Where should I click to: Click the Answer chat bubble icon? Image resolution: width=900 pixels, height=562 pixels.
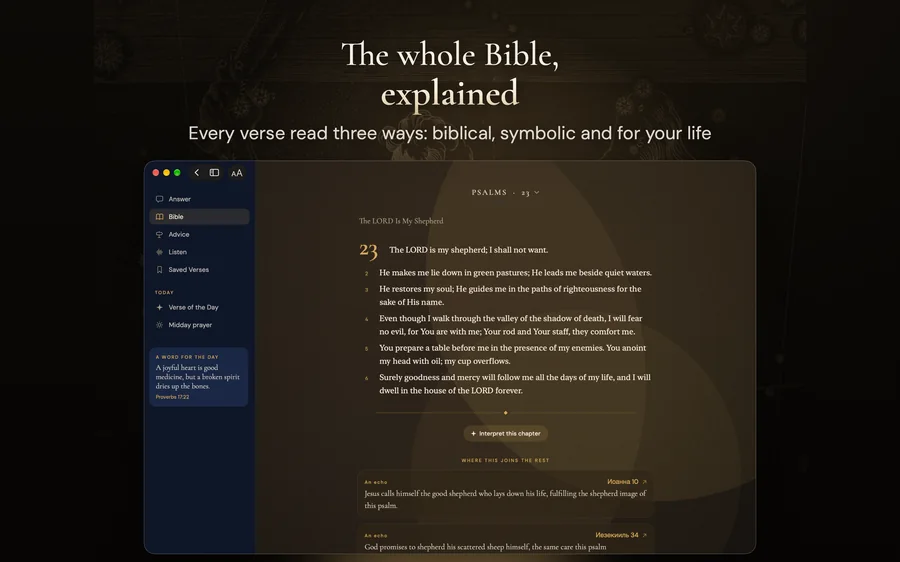(160, 199)
